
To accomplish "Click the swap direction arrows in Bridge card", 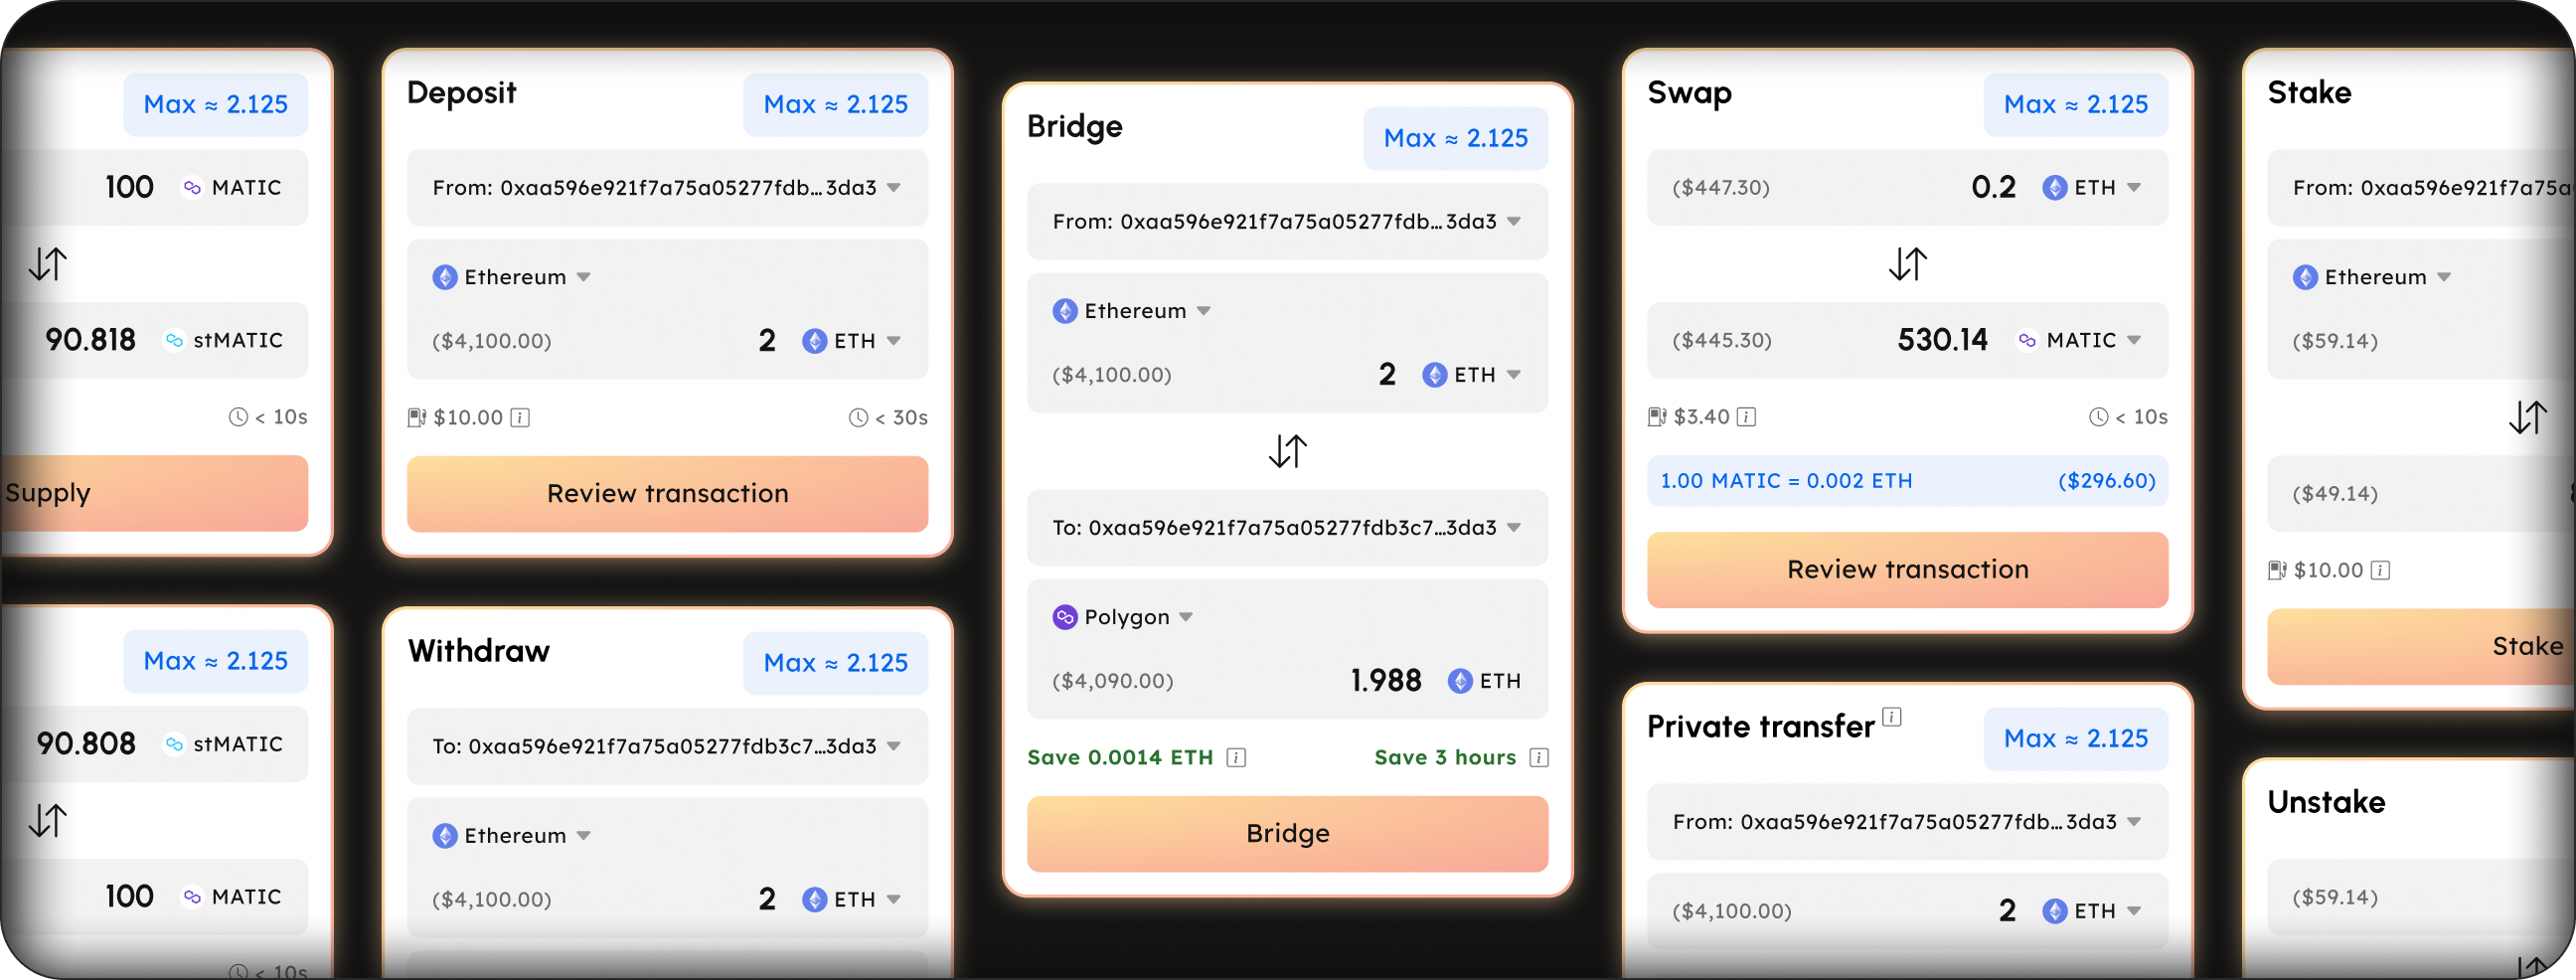I will [1287, 451].
